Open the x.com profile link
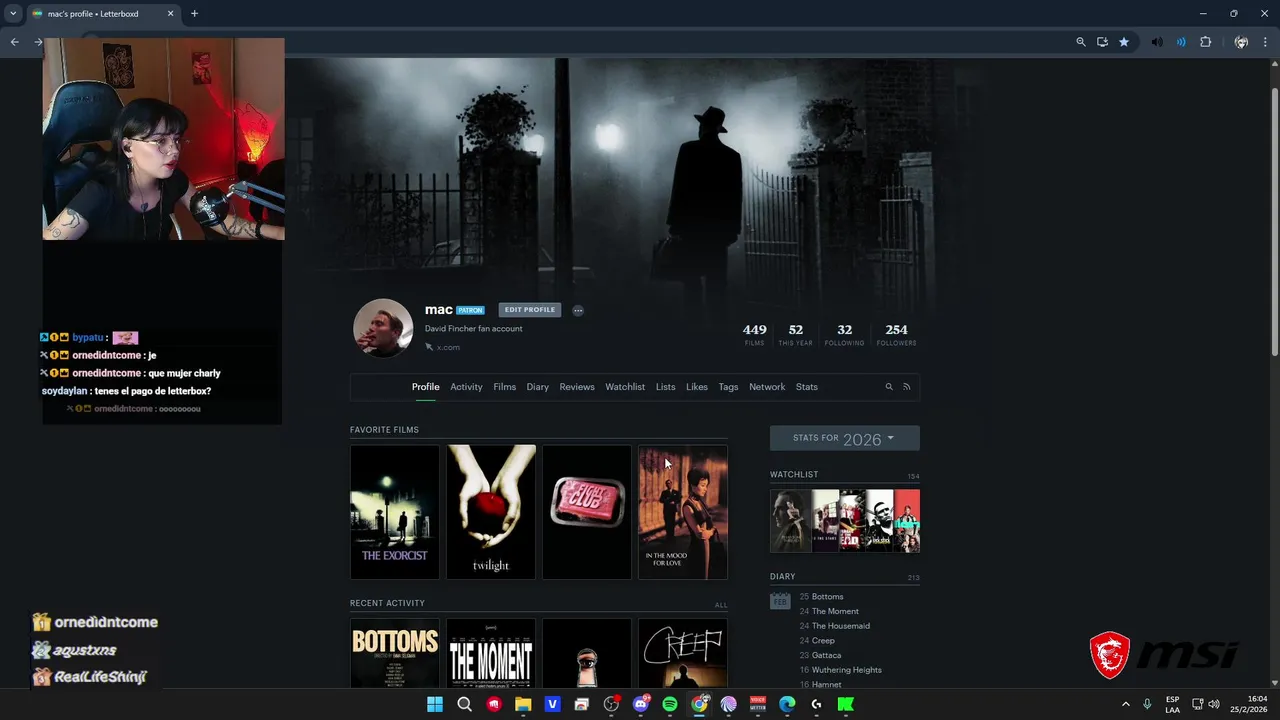Viewport: 1280px width, 720px height. pyautogui.click(x=442, y=347)
